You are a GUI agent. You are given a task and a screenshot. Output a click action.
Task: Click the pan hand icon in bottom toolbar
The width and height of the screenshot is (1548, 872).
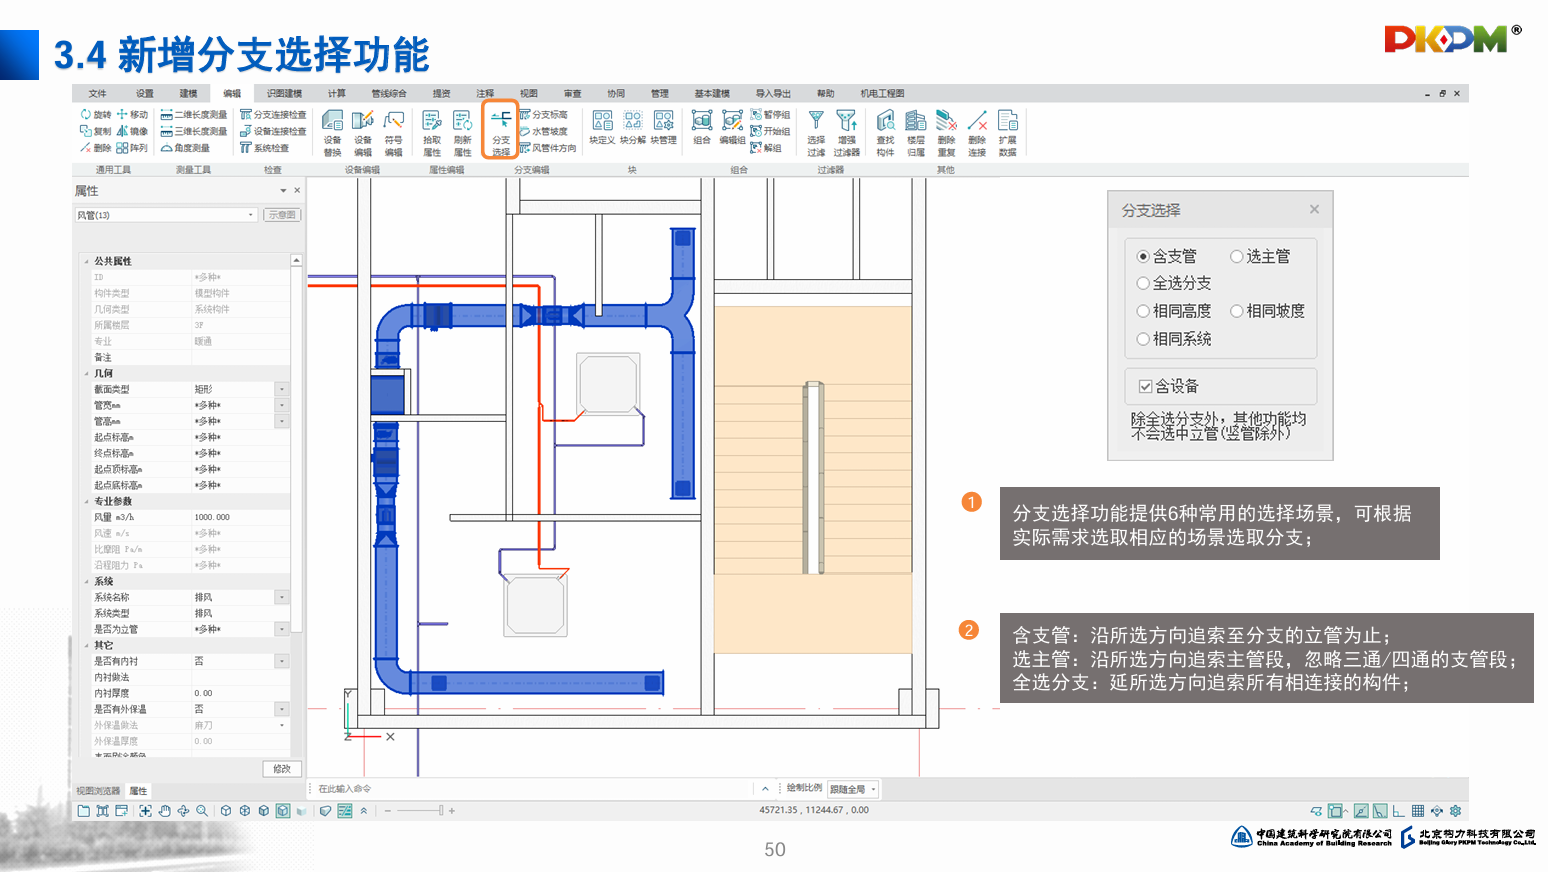point(164,811)
